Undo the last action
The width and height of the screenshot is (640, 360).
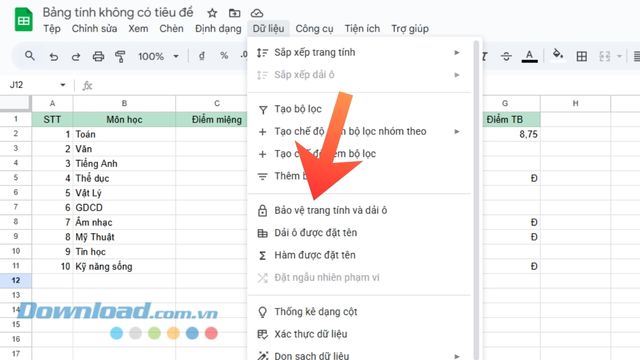(x=53, y=56)
